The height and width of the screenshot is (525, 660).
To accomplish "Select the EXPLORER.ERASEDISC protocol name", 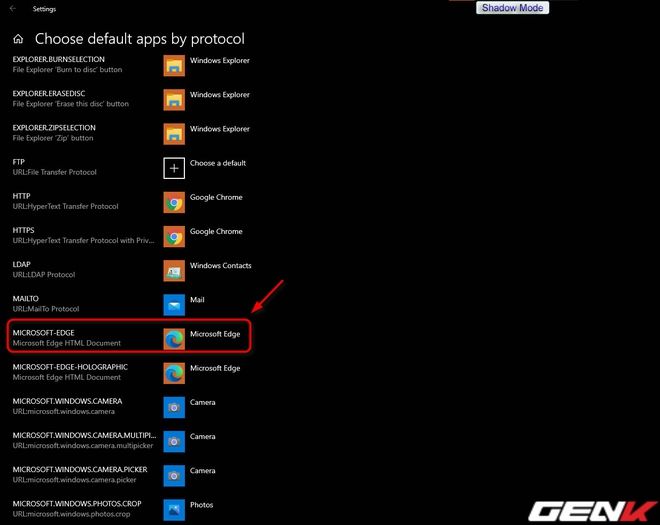I will point(49,93).
